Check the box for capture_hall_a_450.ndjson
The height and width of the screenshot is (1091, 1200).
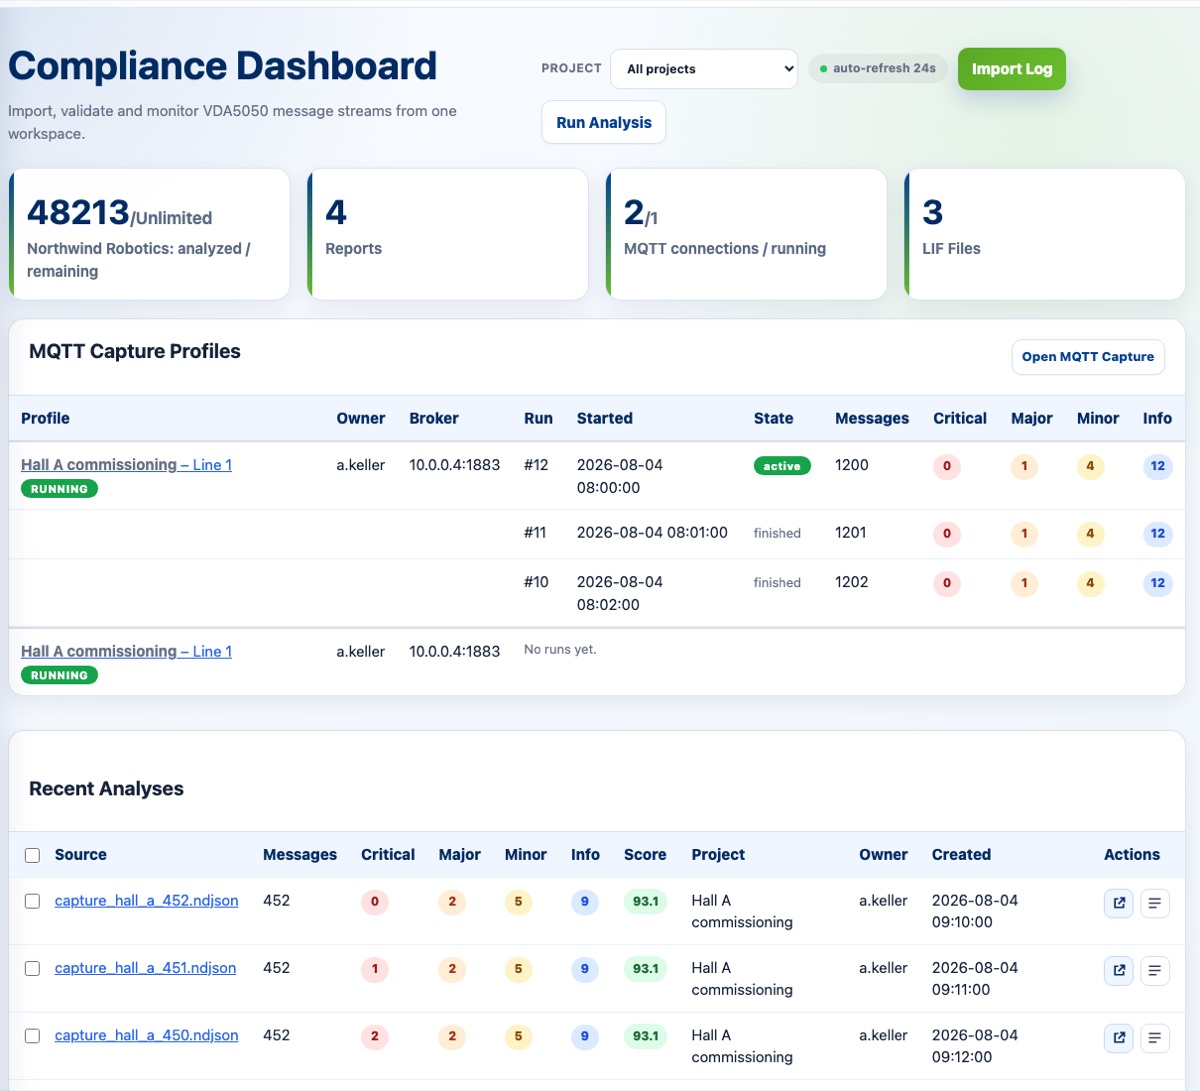tap(32, 1036)
